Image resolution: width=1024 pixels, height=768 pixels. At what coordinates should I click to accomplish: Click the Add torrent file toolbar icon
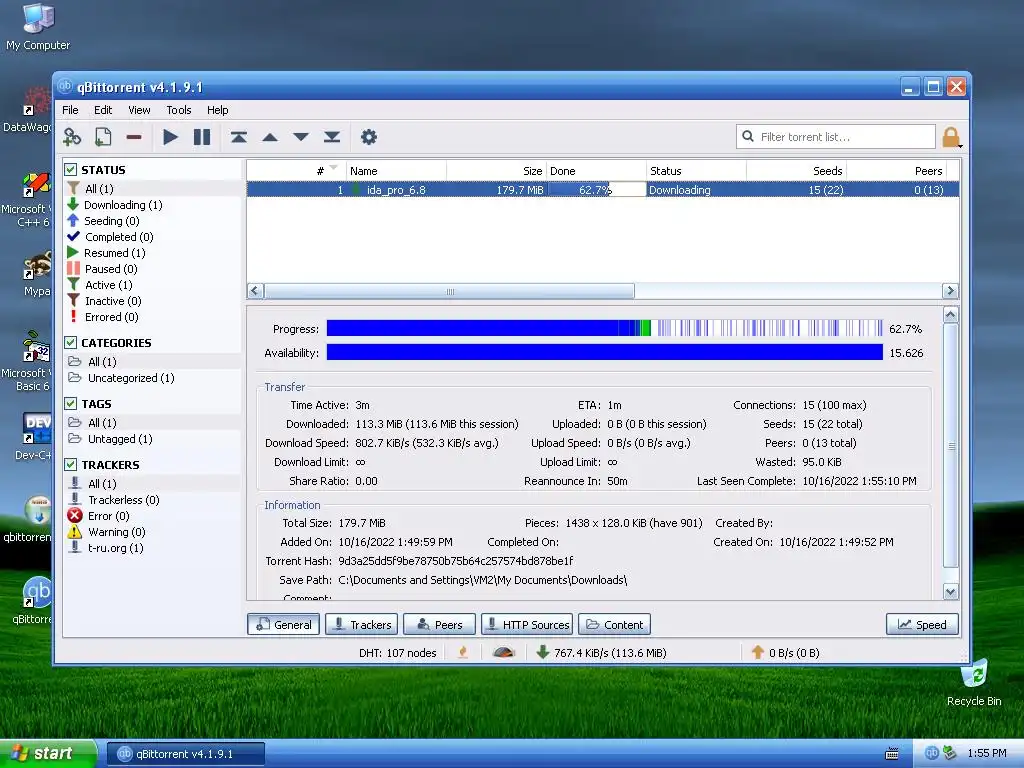(x=103, y=137)
